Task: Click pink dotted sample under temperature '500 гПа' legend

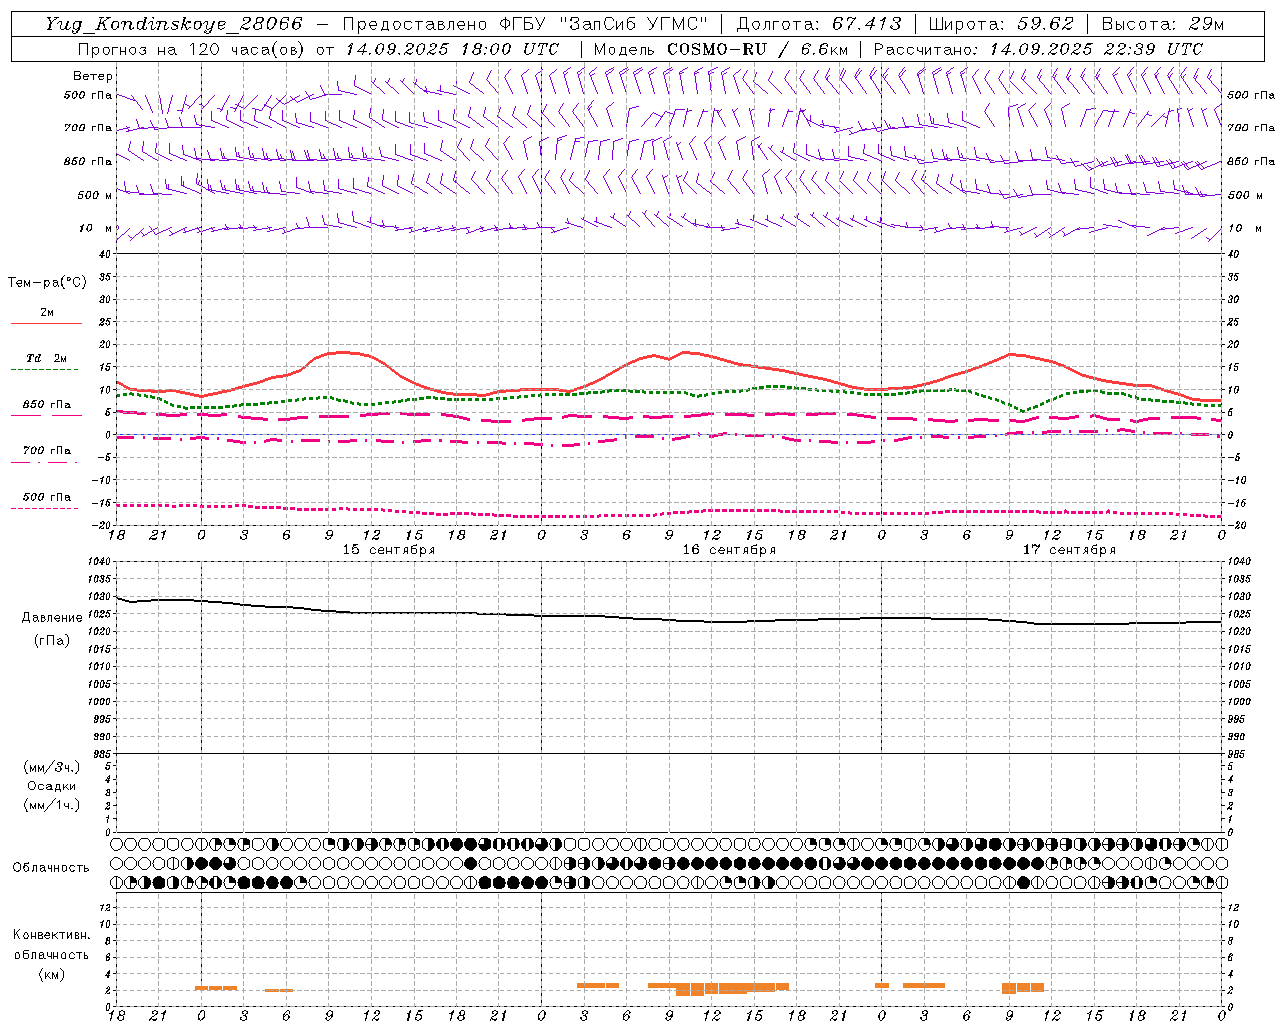Action: [x=45, y=508]
